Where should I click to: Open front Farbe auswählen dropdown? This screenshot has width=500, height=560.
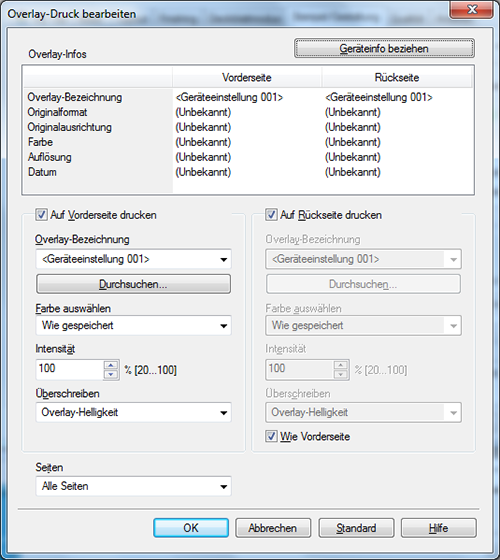pyautogui.click(x=134, y=325)
